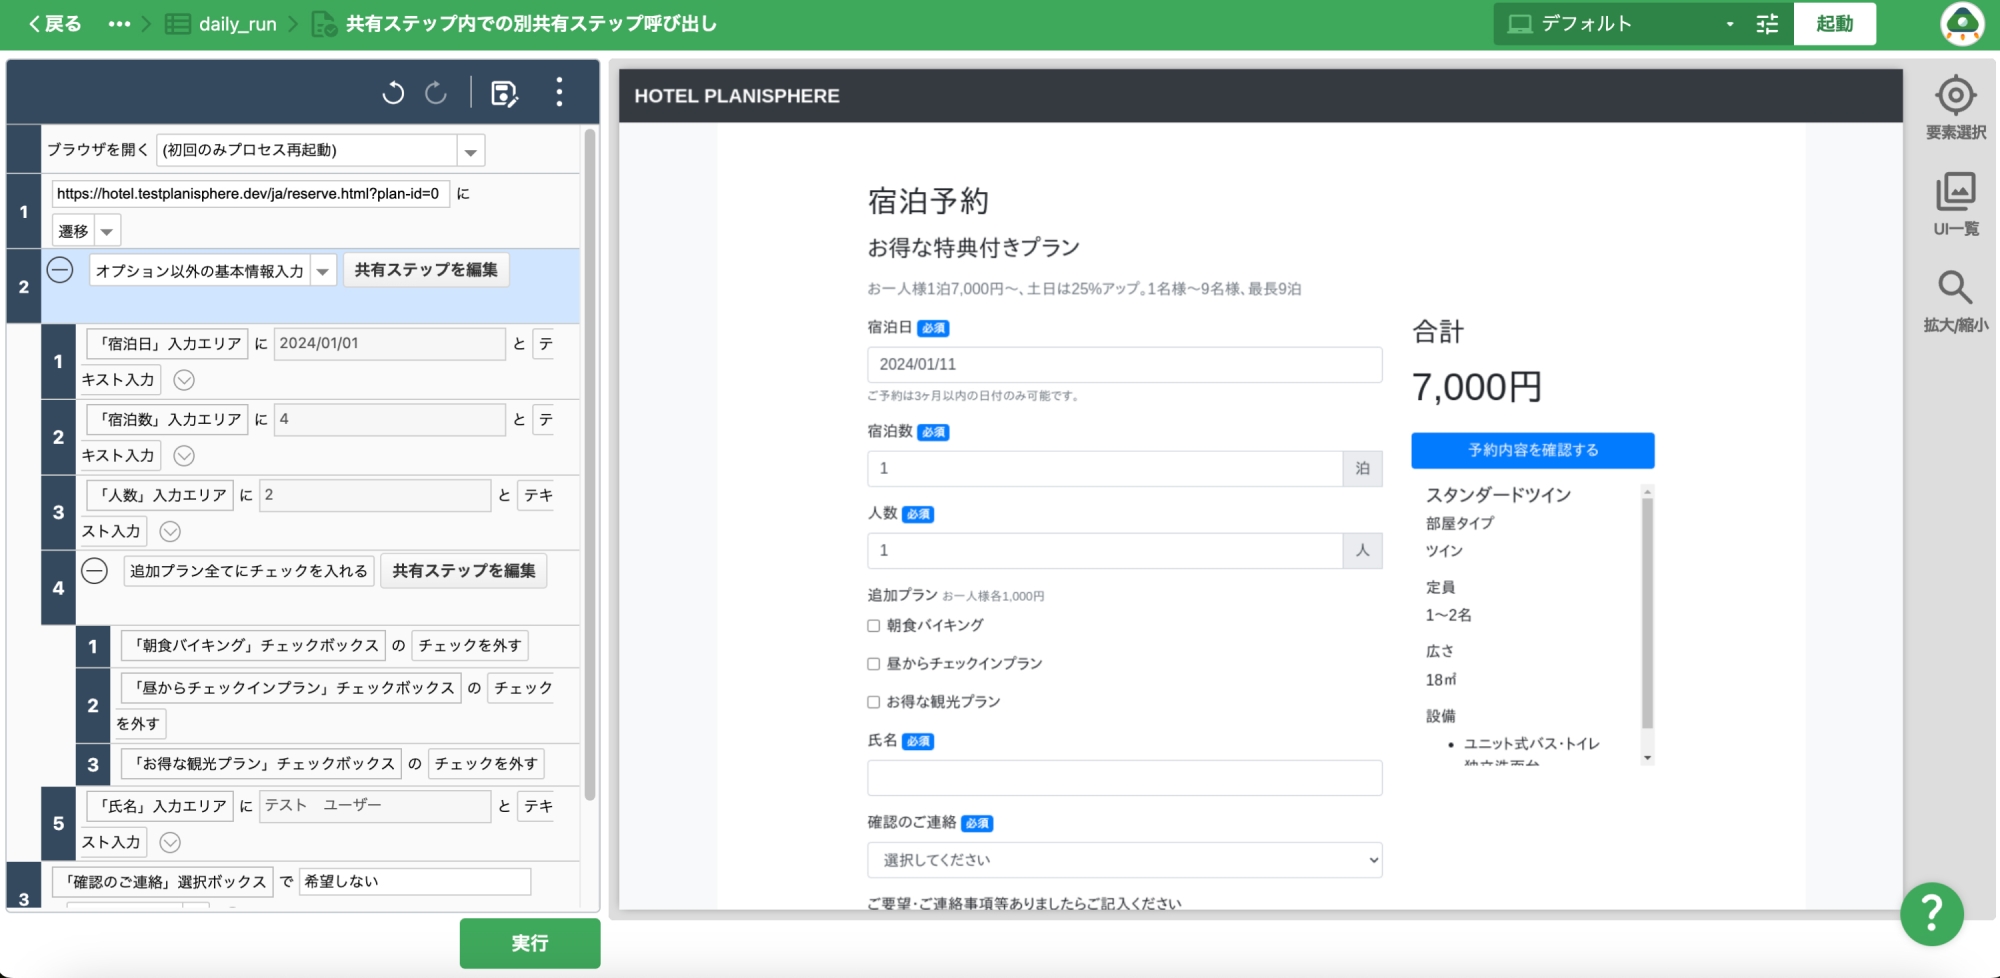Open the 確認のご連絡 select dropdown
The height and width of the screenshot is (978, 2000).
pos(1124,860)
